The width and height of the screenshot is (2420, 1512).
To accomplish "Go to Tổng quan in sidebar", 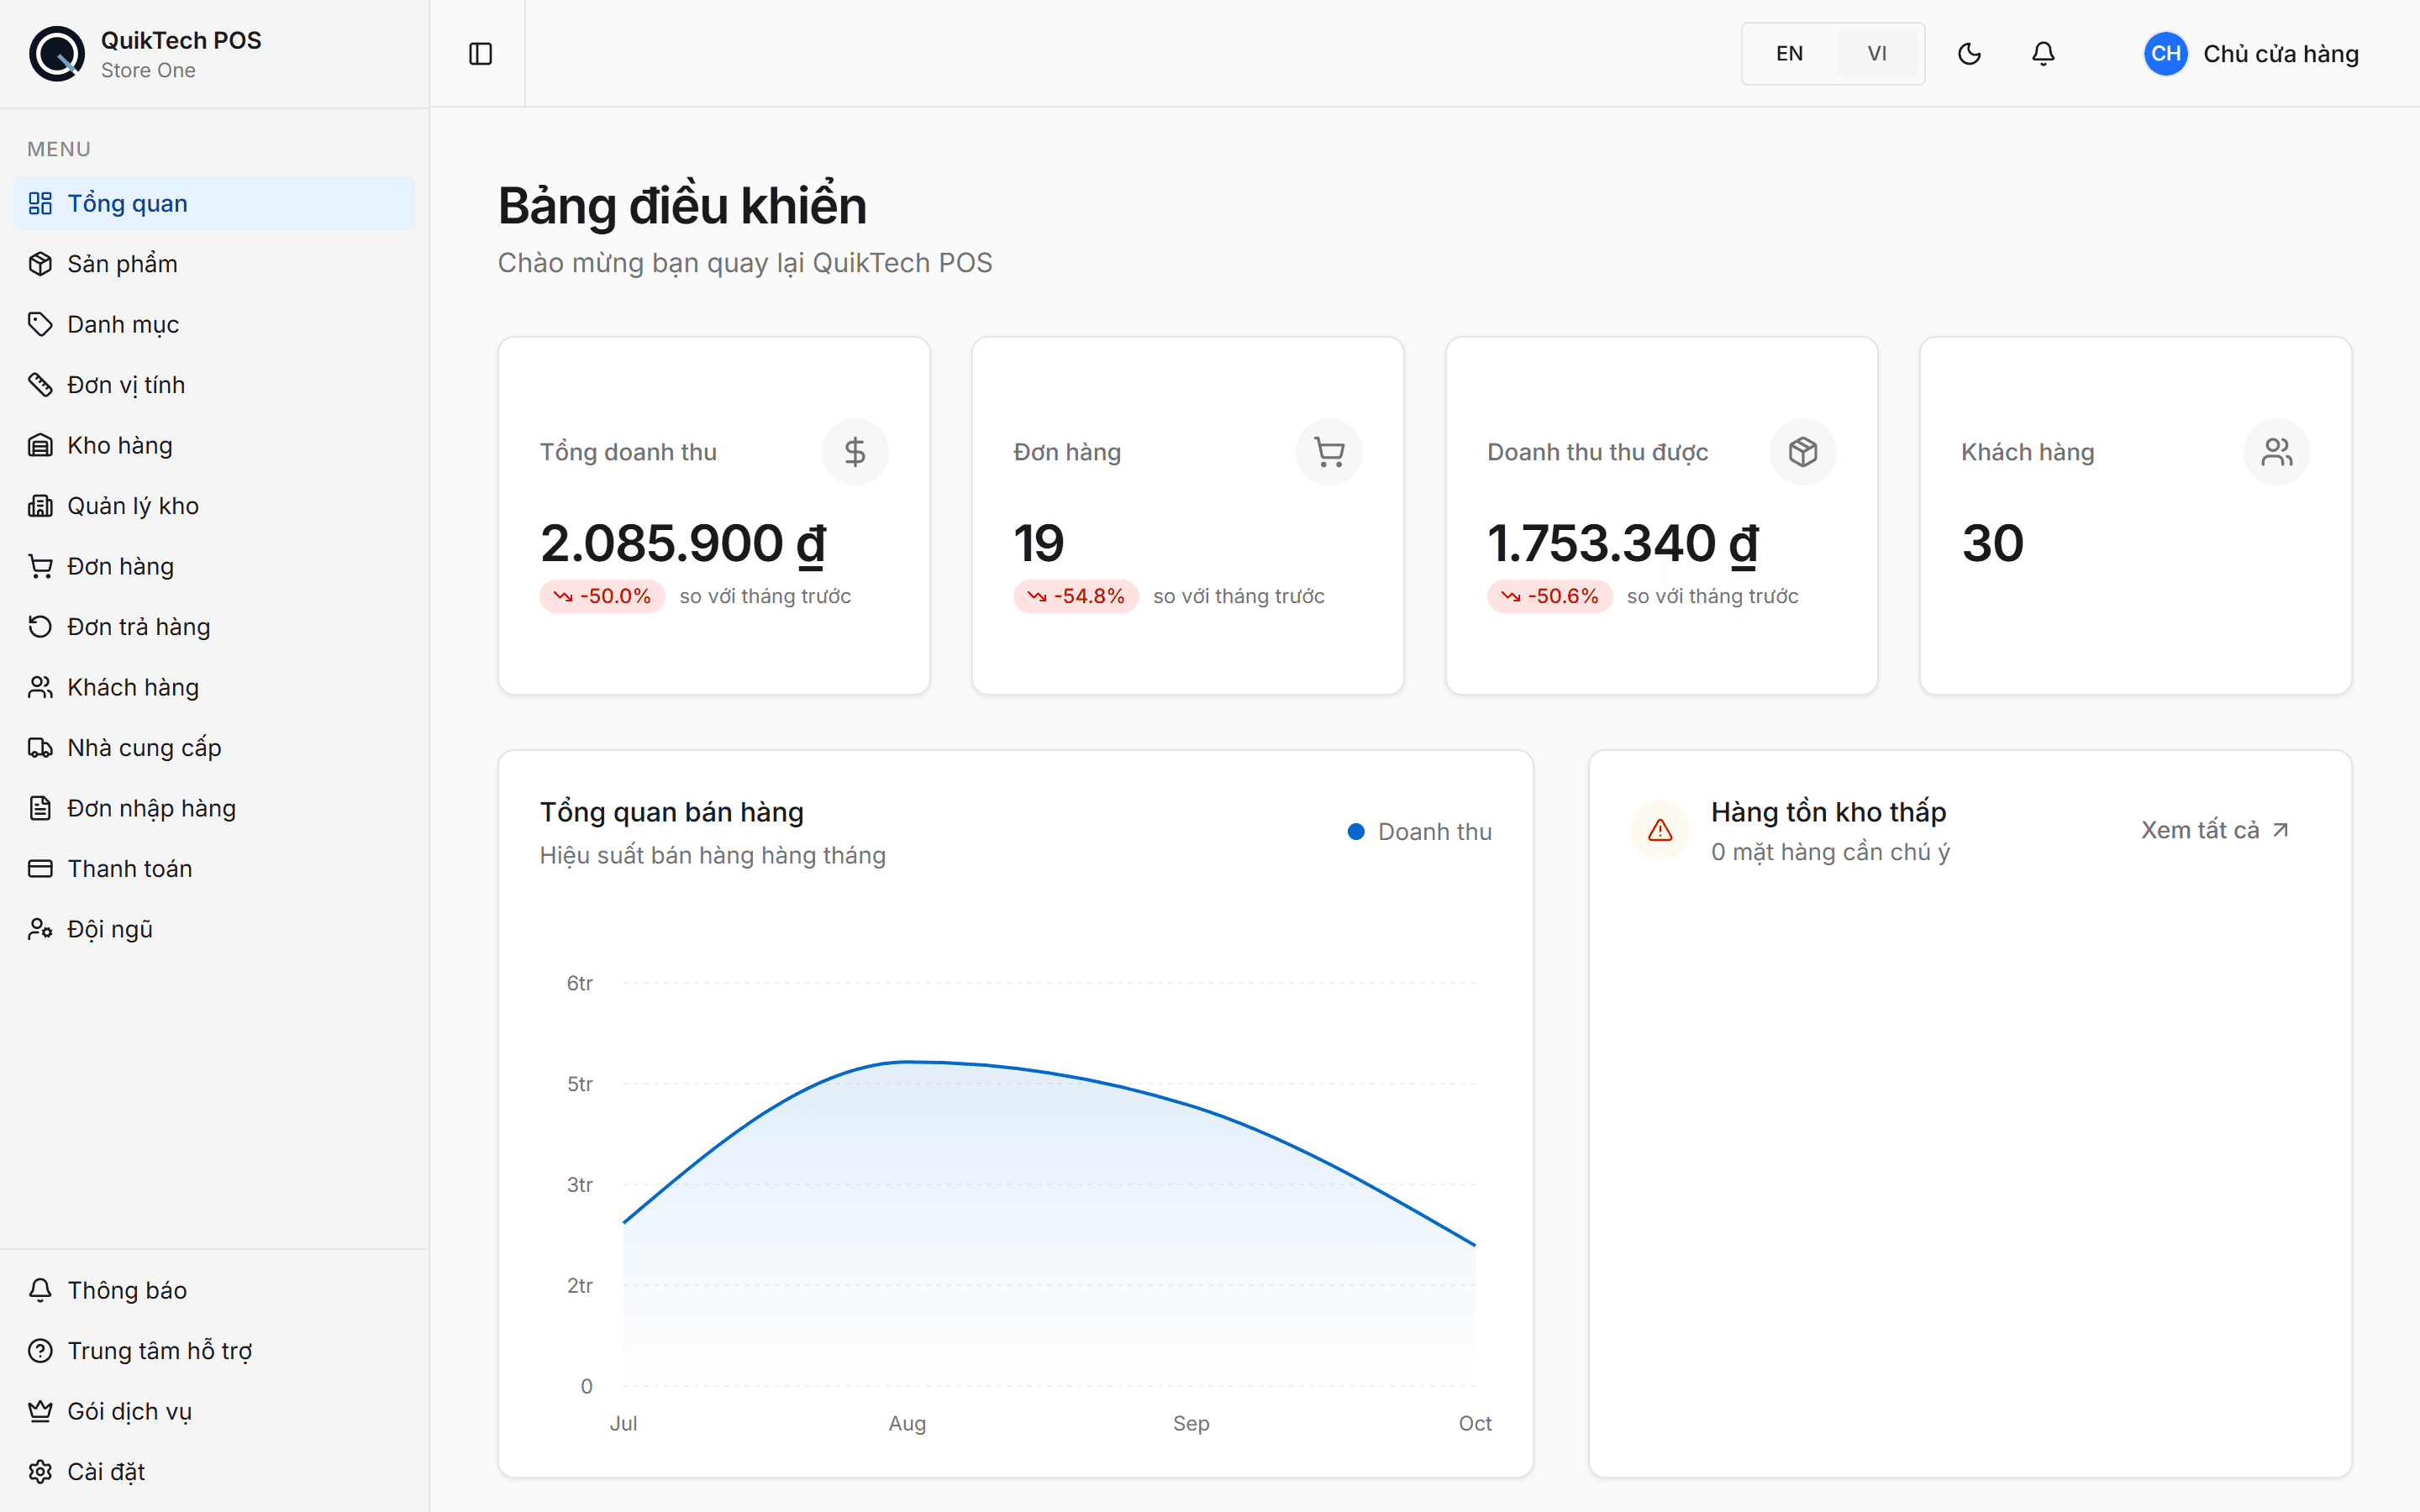I will [214, 203].
